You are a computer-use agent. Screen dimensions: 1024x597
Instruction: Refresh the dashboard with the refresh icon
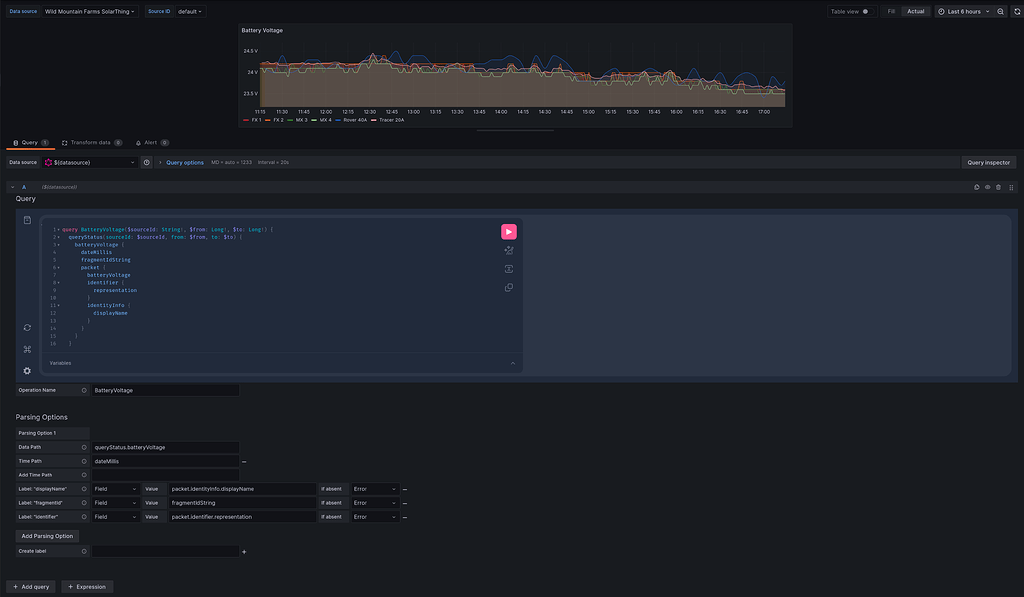tap(1016, 11)
